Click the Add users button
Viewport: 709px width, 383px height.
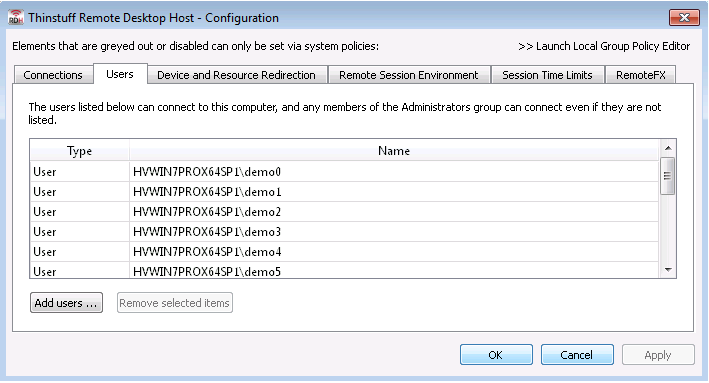(66, 303)
